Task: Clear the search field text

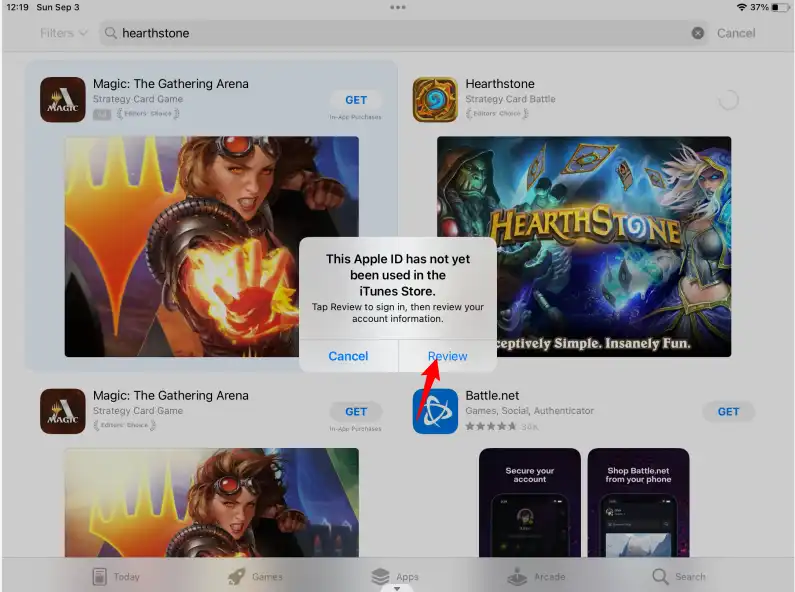Action: [x=698, y=33]
